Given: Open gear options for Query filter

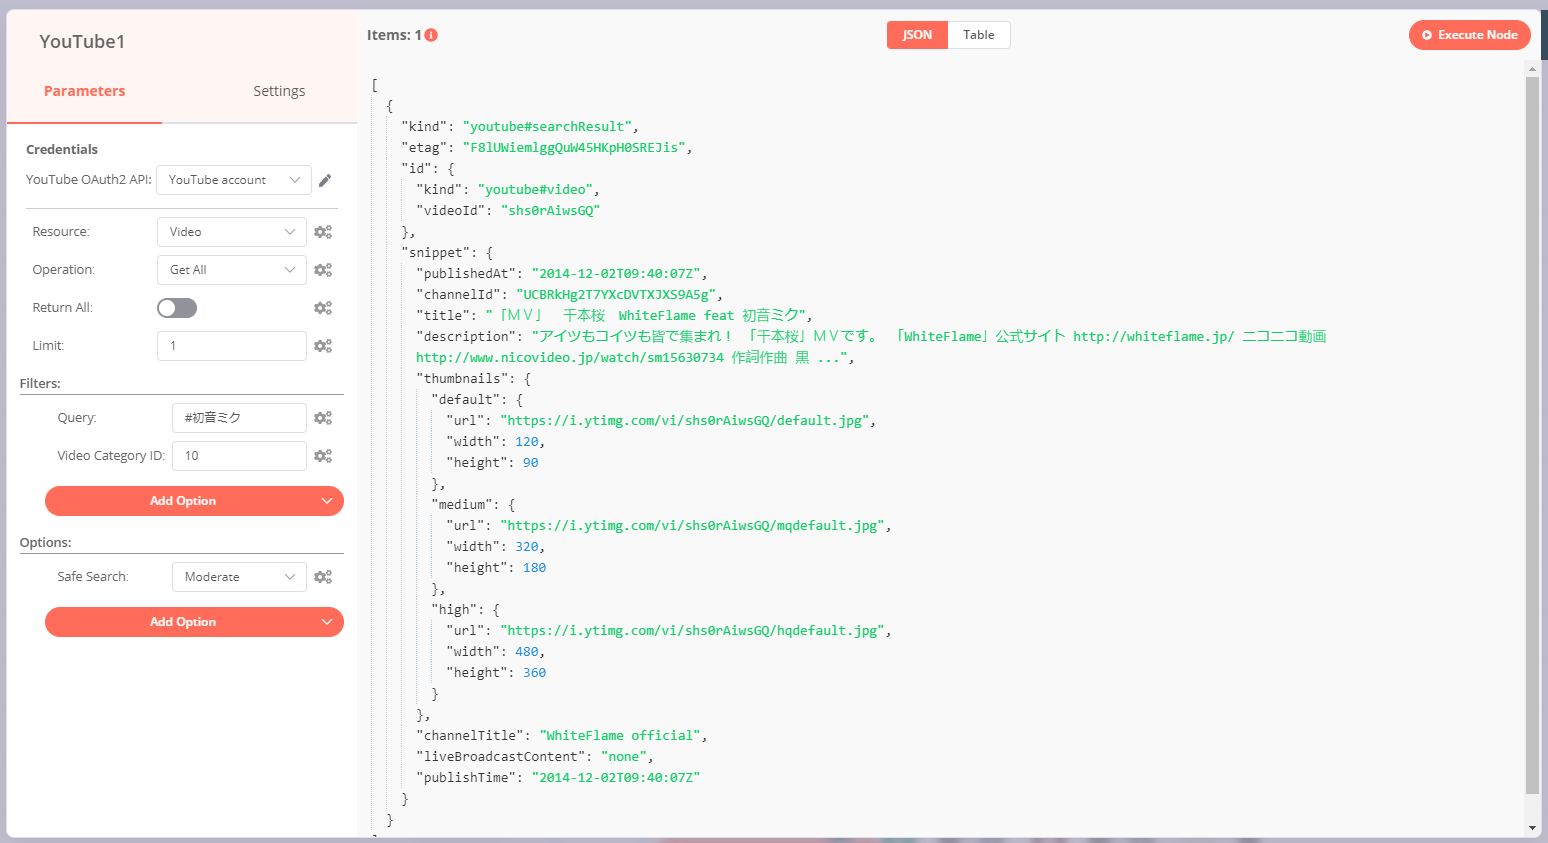Looking at the screenshot, I should coord(323,418).
